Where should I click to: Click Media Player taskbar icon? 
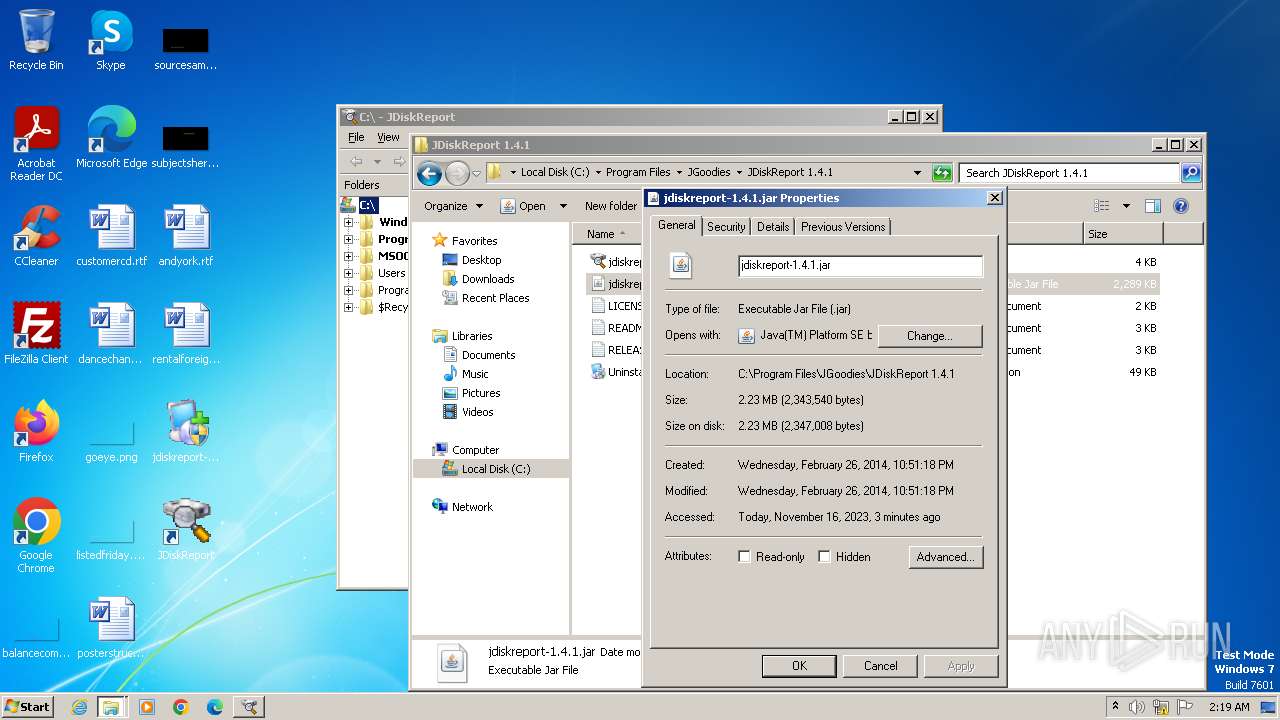147,707
